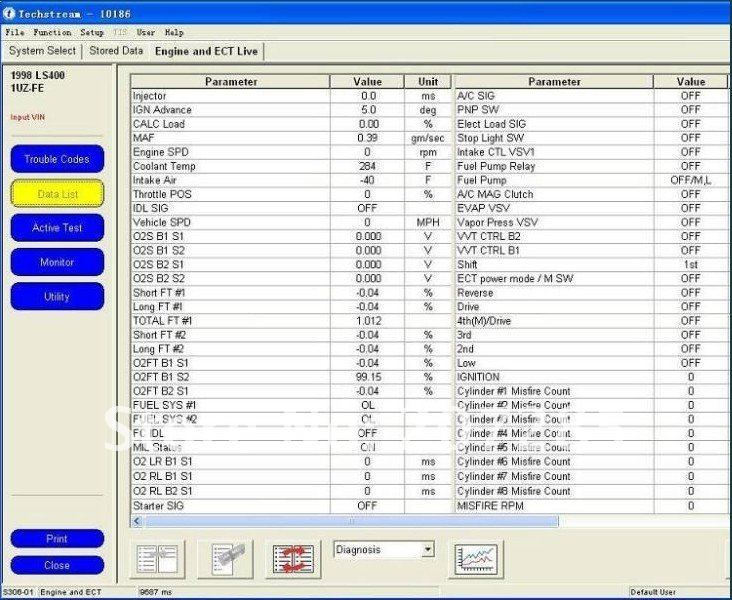Click the Trouble Codes button

pyautogui.click(x=57, y=159)
